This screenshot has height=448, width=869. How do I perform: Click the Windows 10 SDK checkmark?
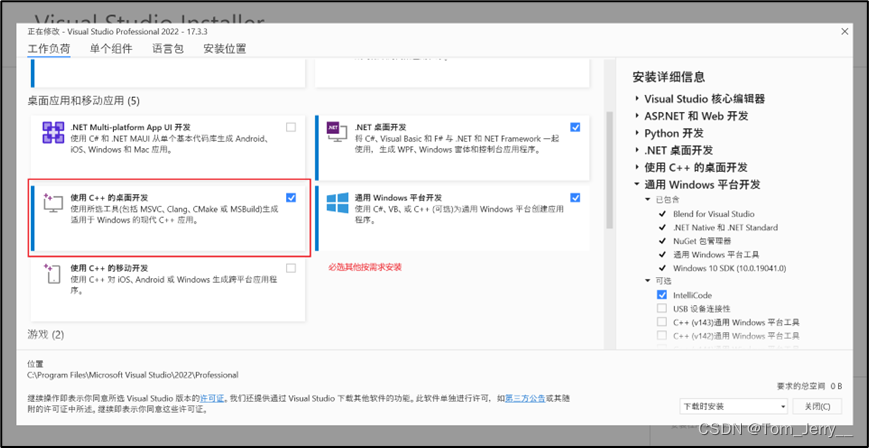coord(662,268)
